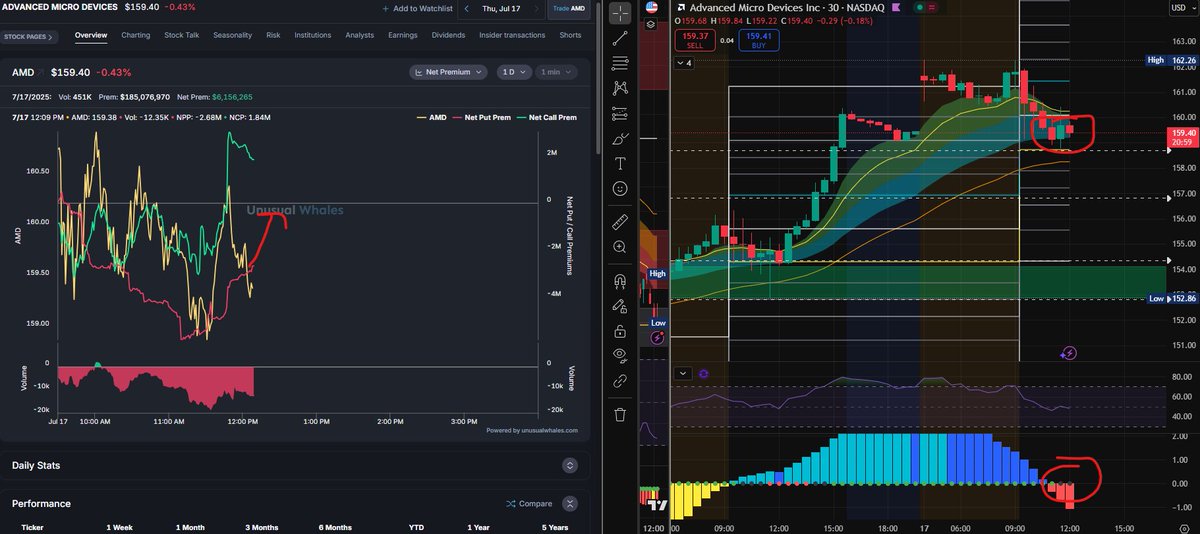Select the text annotation tool

621,163
